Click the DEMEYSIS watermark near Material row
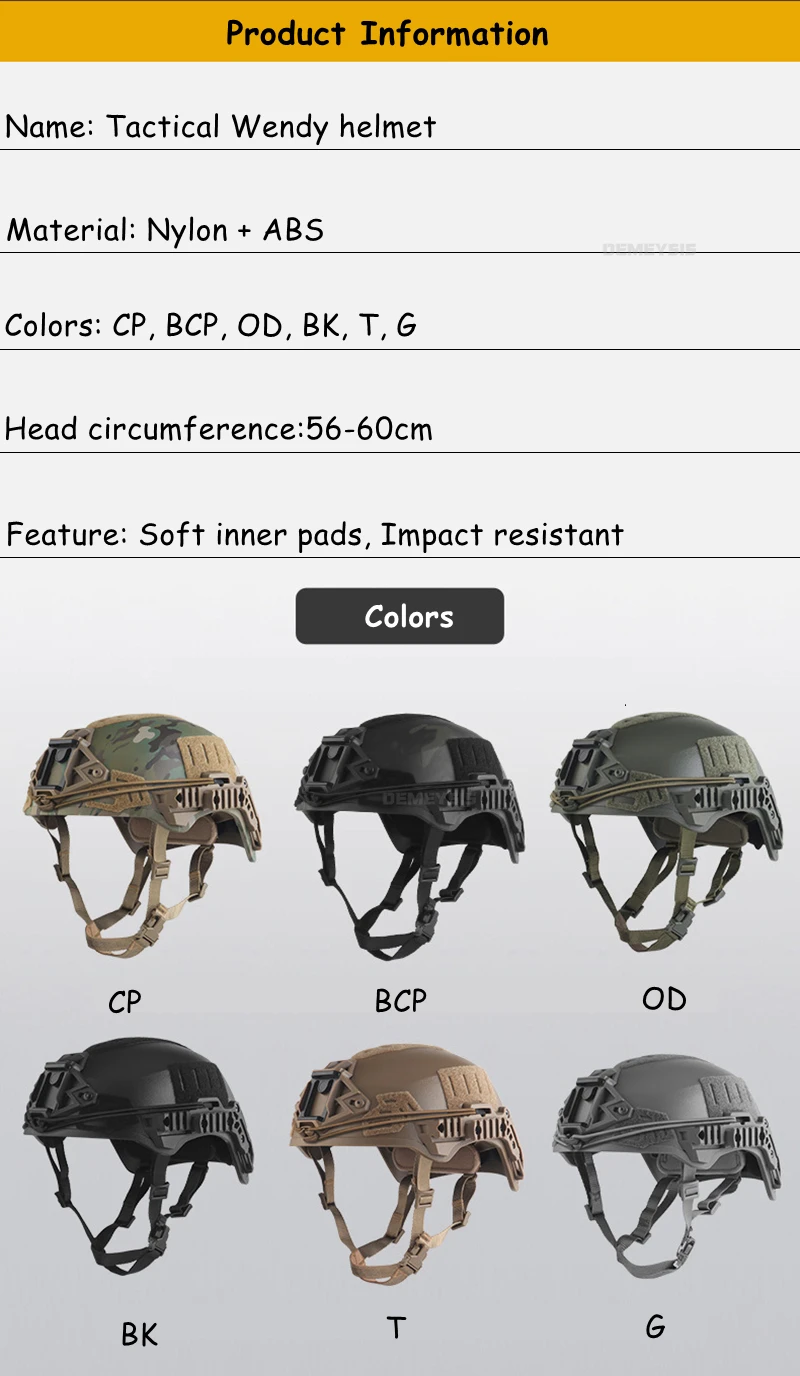This screenshot has width=800, height=1376. click(649, 249)
